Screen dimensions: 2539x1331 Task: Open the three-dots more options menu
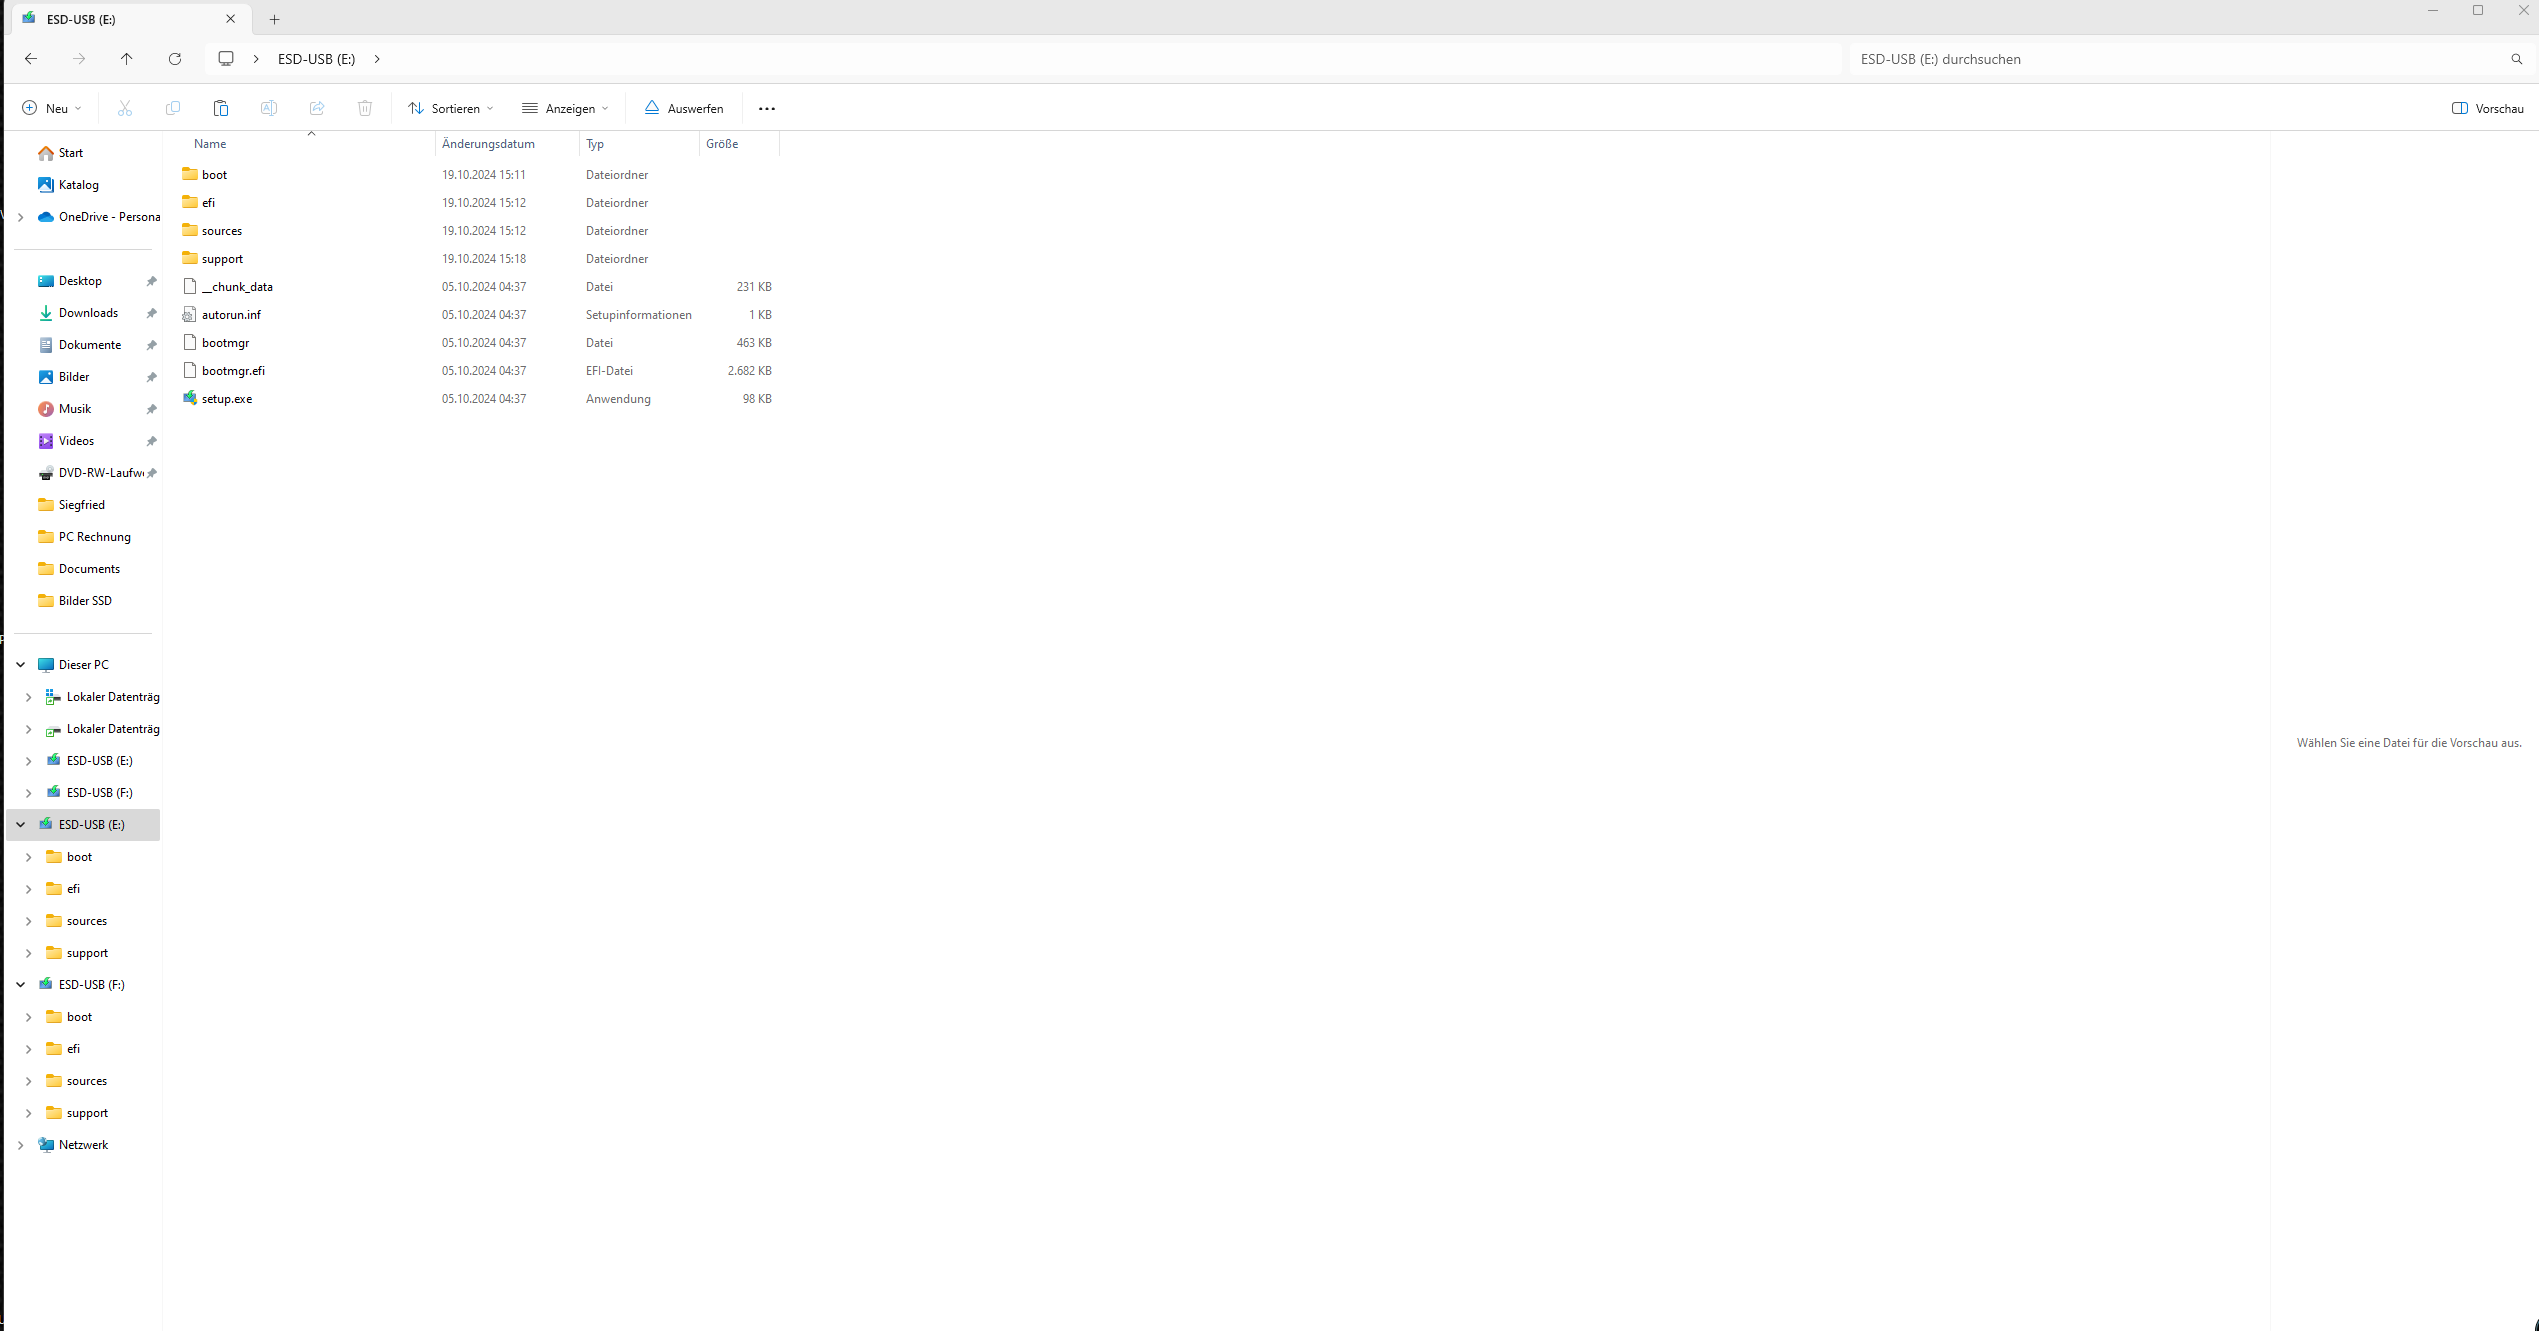tap(767, 108)
